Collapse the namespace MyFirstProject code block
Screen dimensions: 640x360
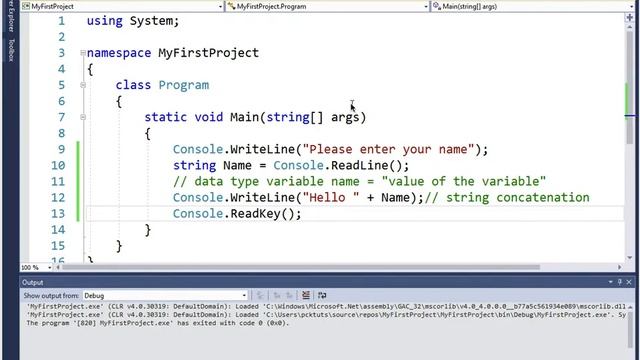point(83,53)
